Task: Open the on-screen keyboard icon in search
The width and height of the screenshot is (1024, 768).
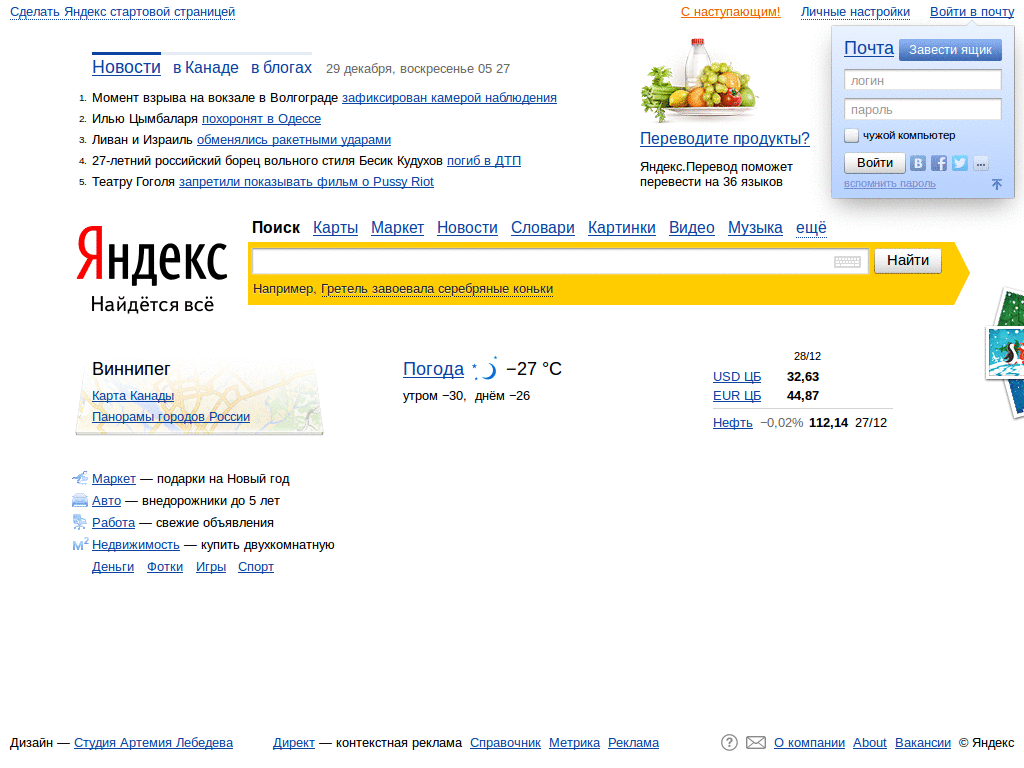Action: pos(847,261)
